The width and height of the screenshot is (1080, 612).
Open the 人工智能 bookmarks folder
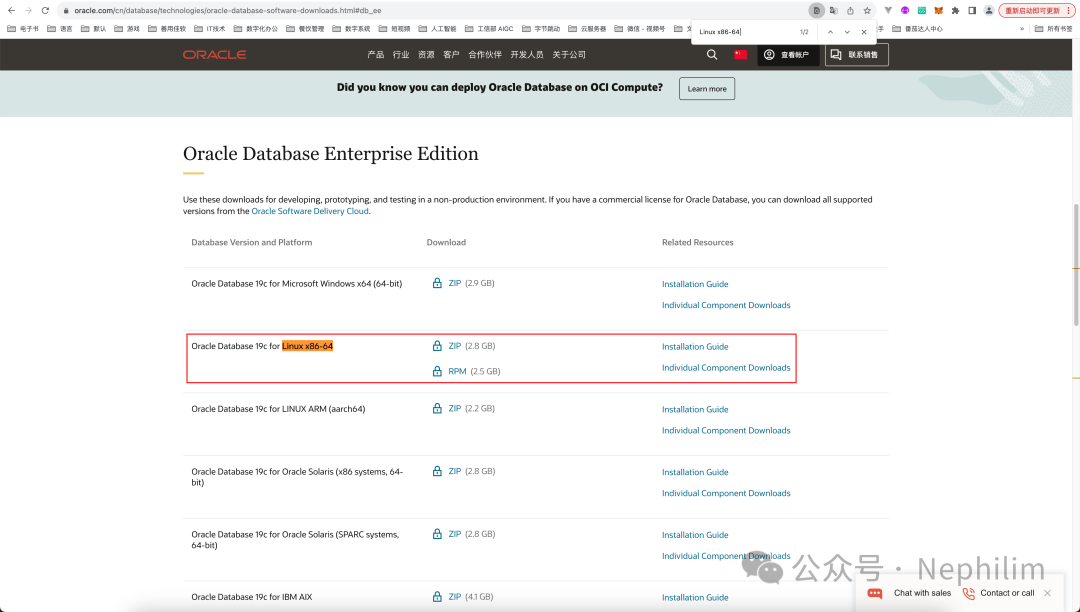(437, 29)
